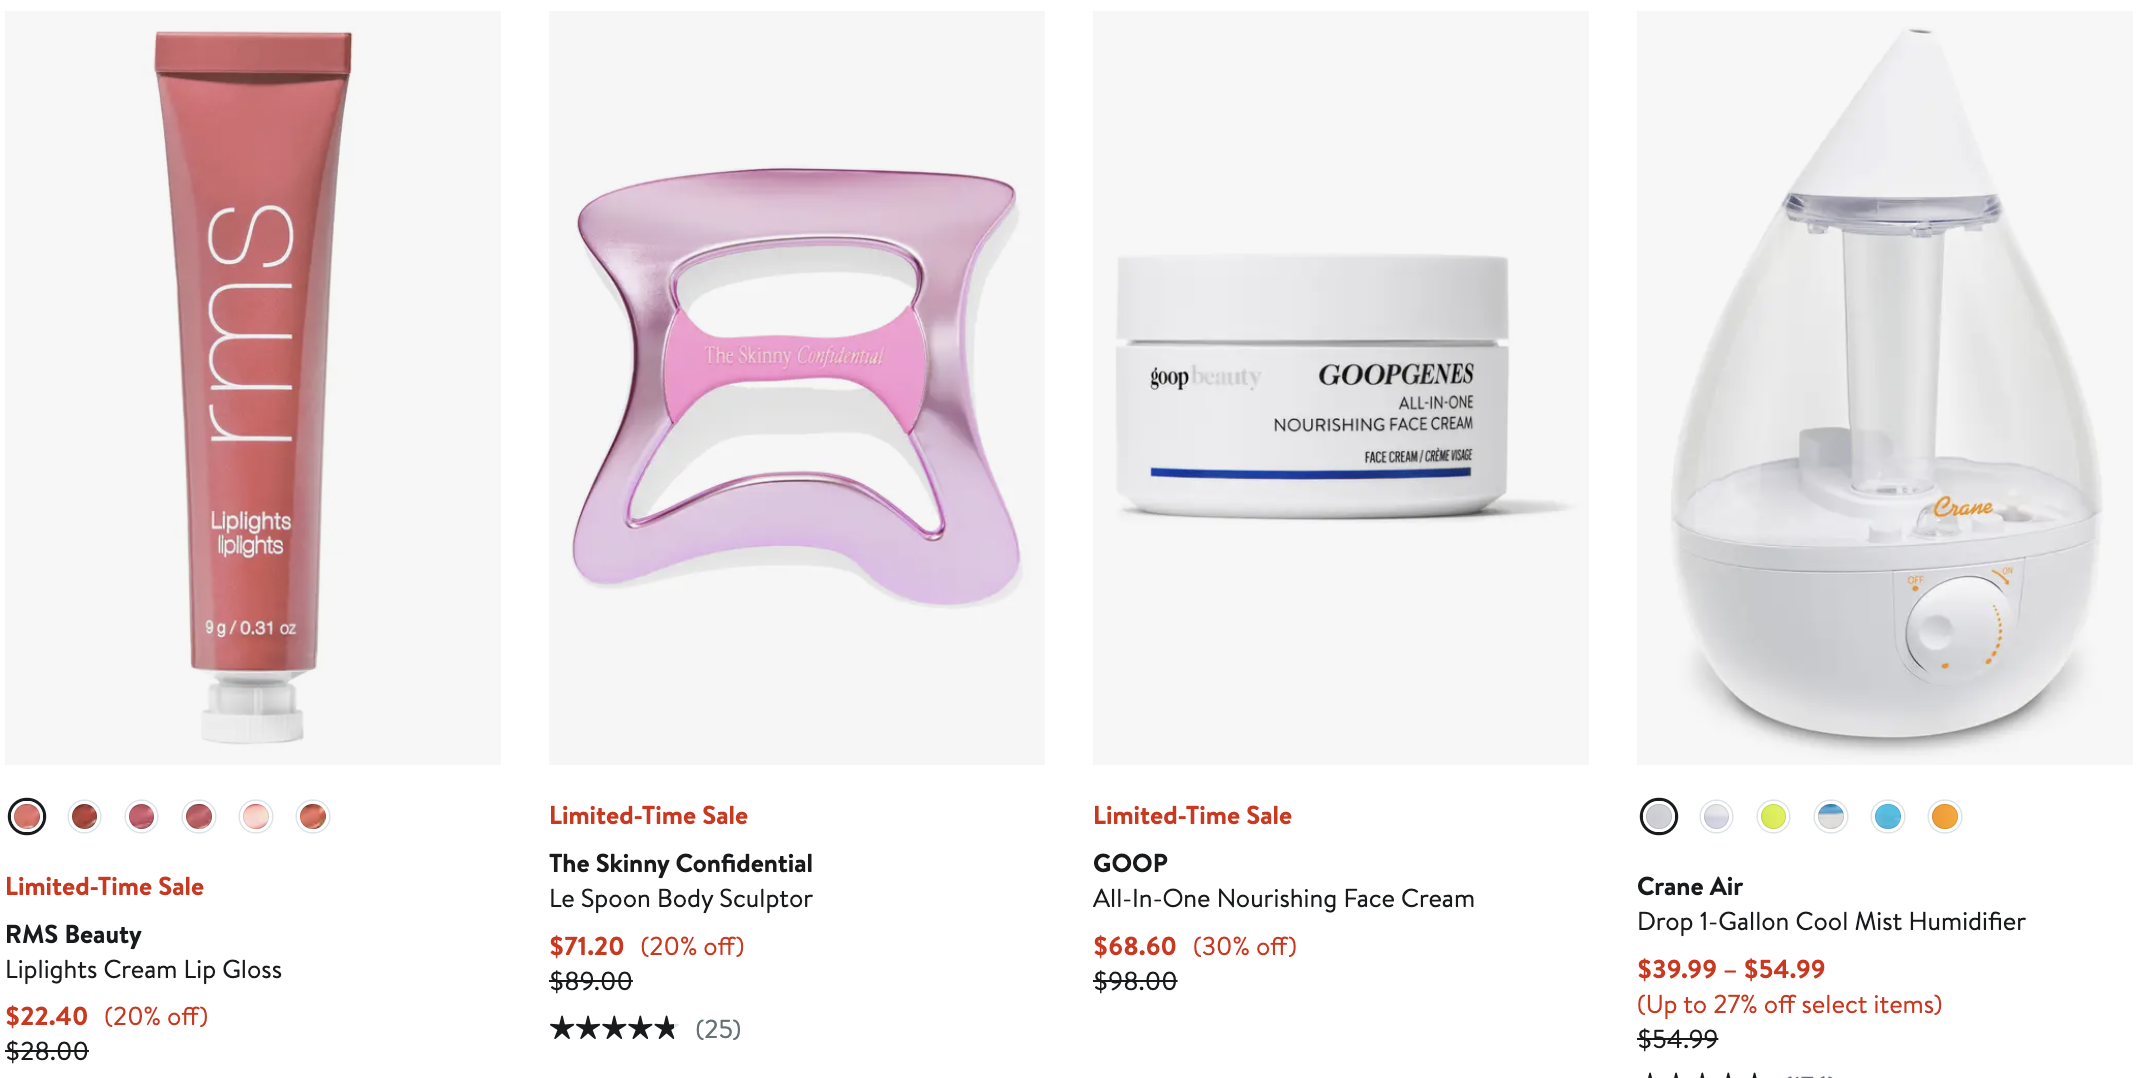Pick the fourth lip gloss color swatch

[x=199, y=817]
